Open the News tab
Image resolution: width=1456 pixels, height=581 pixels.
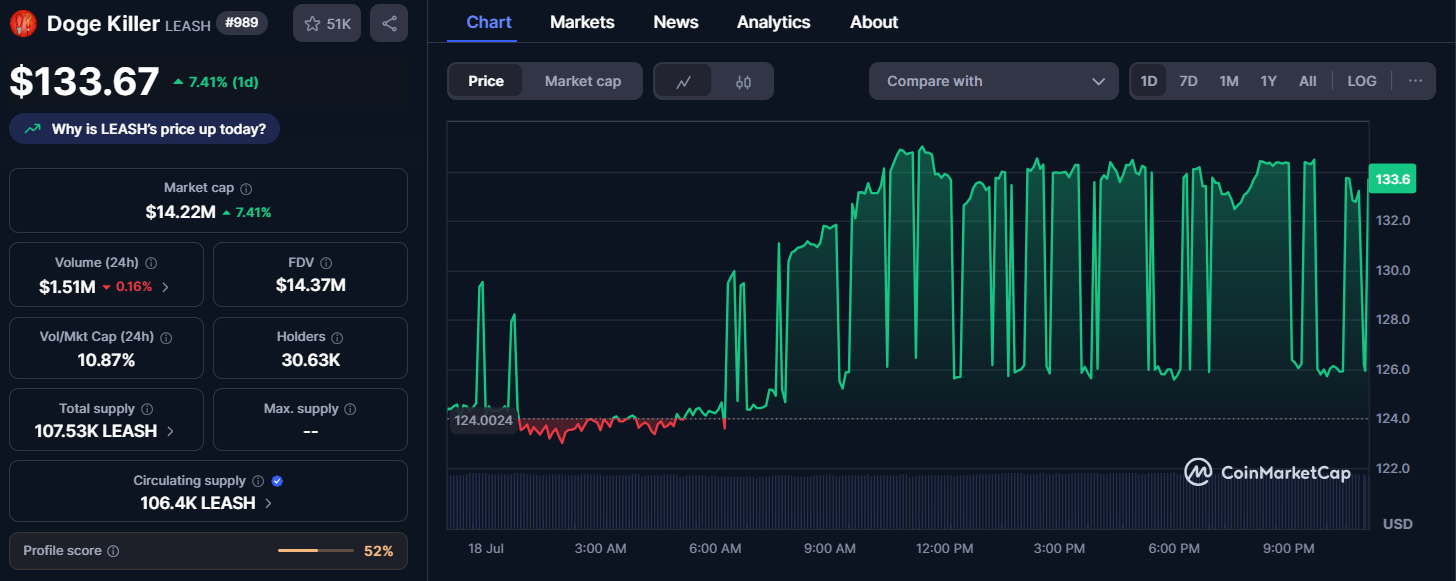tap(677, 22)
